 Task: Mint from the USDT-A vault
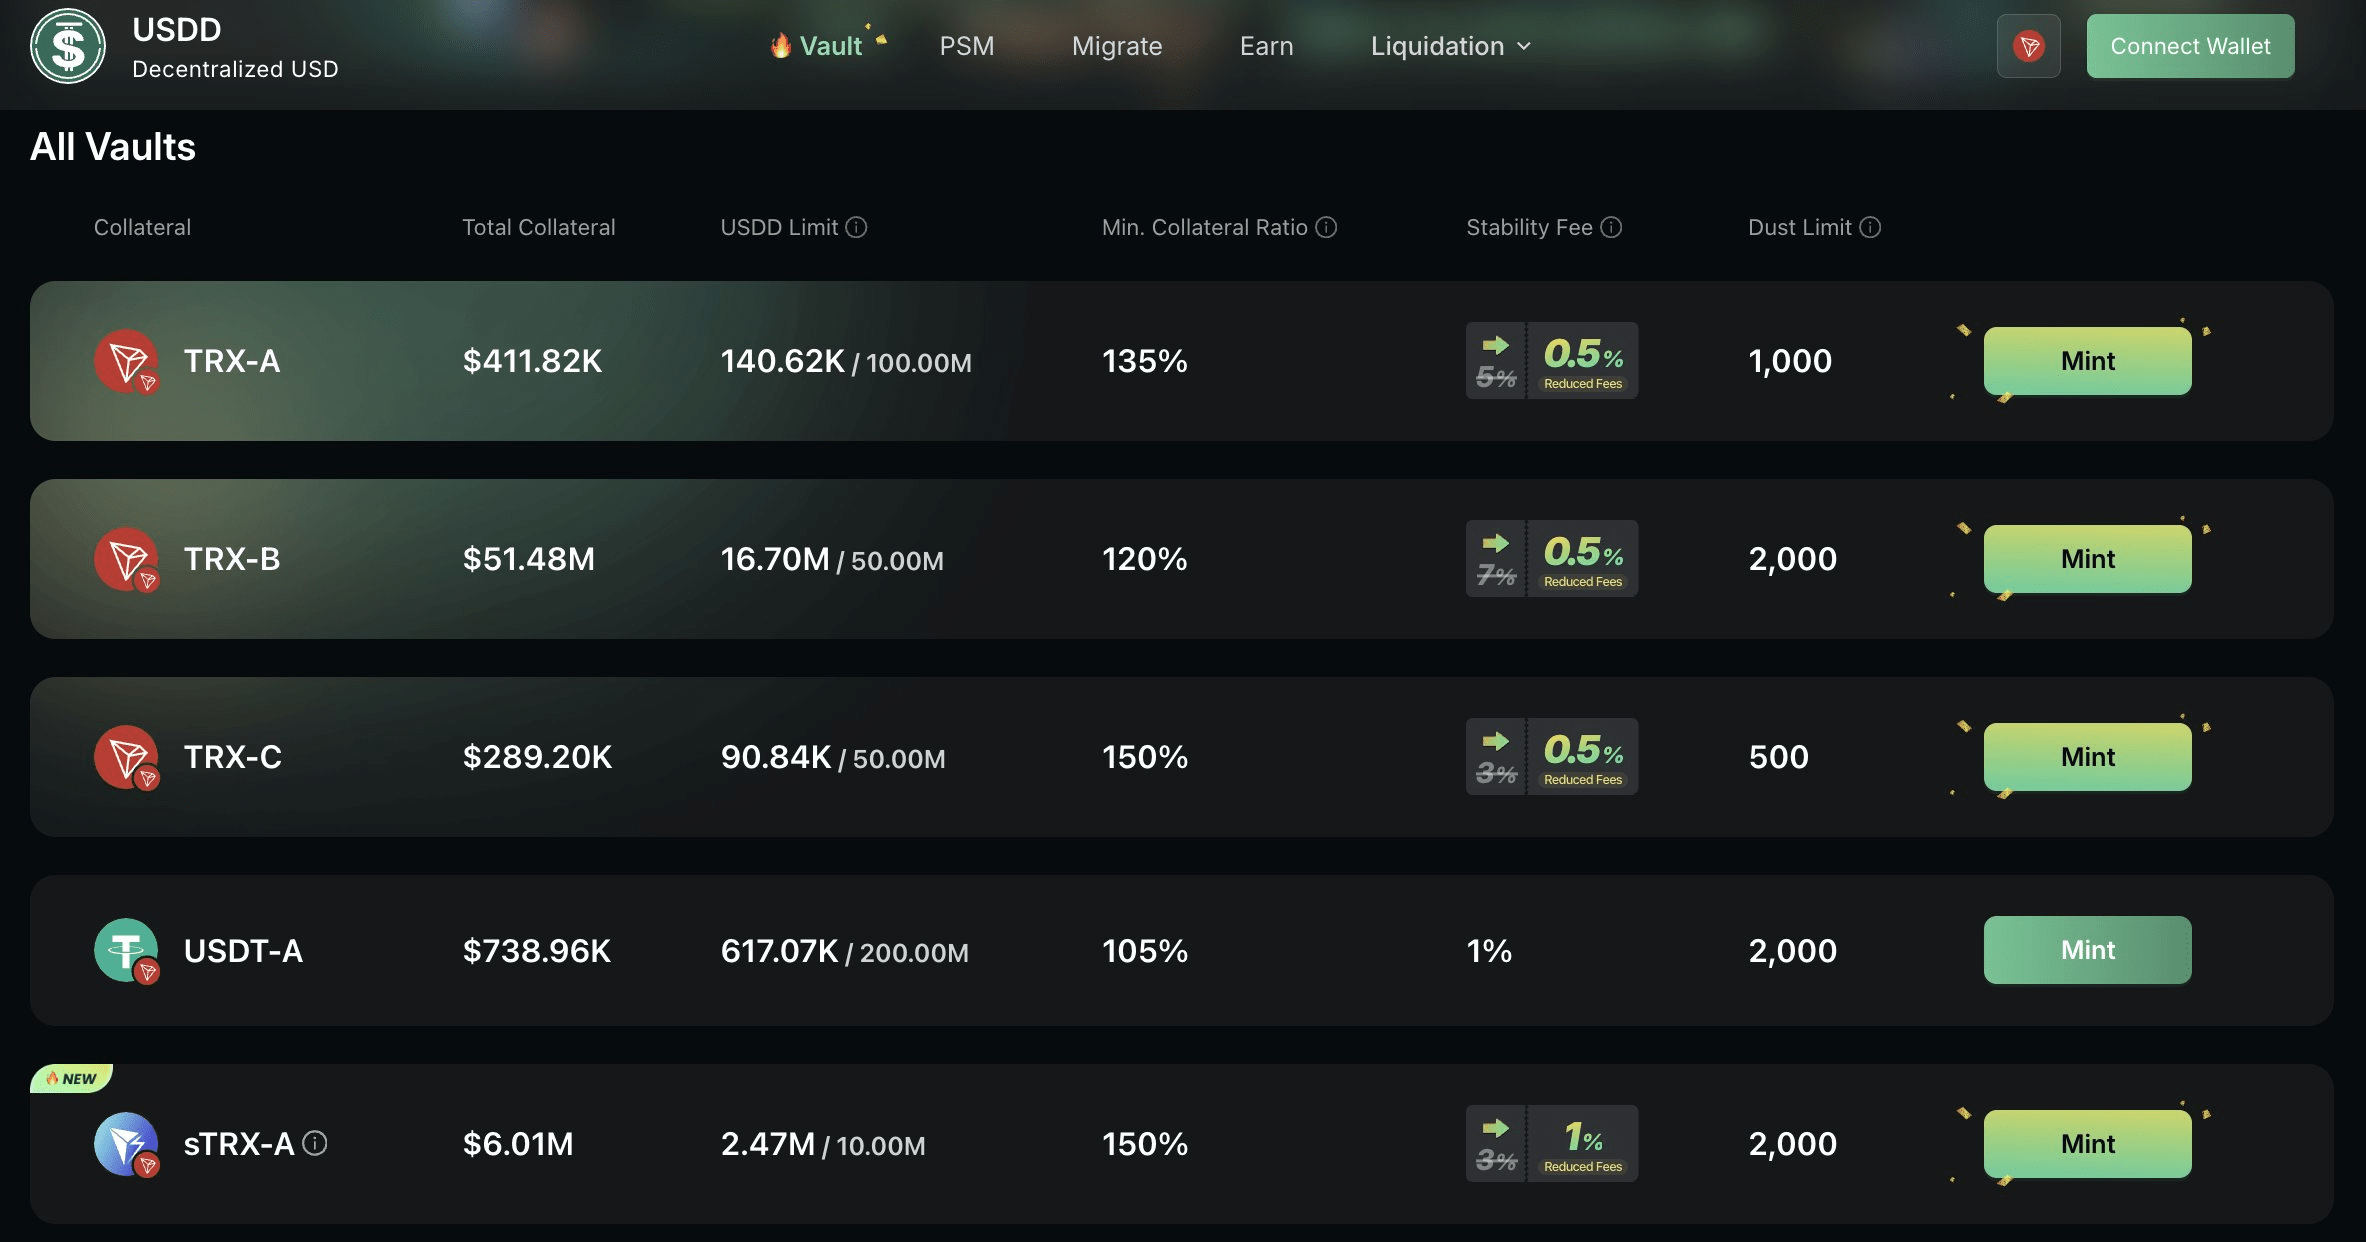[x=2087, y=950]
